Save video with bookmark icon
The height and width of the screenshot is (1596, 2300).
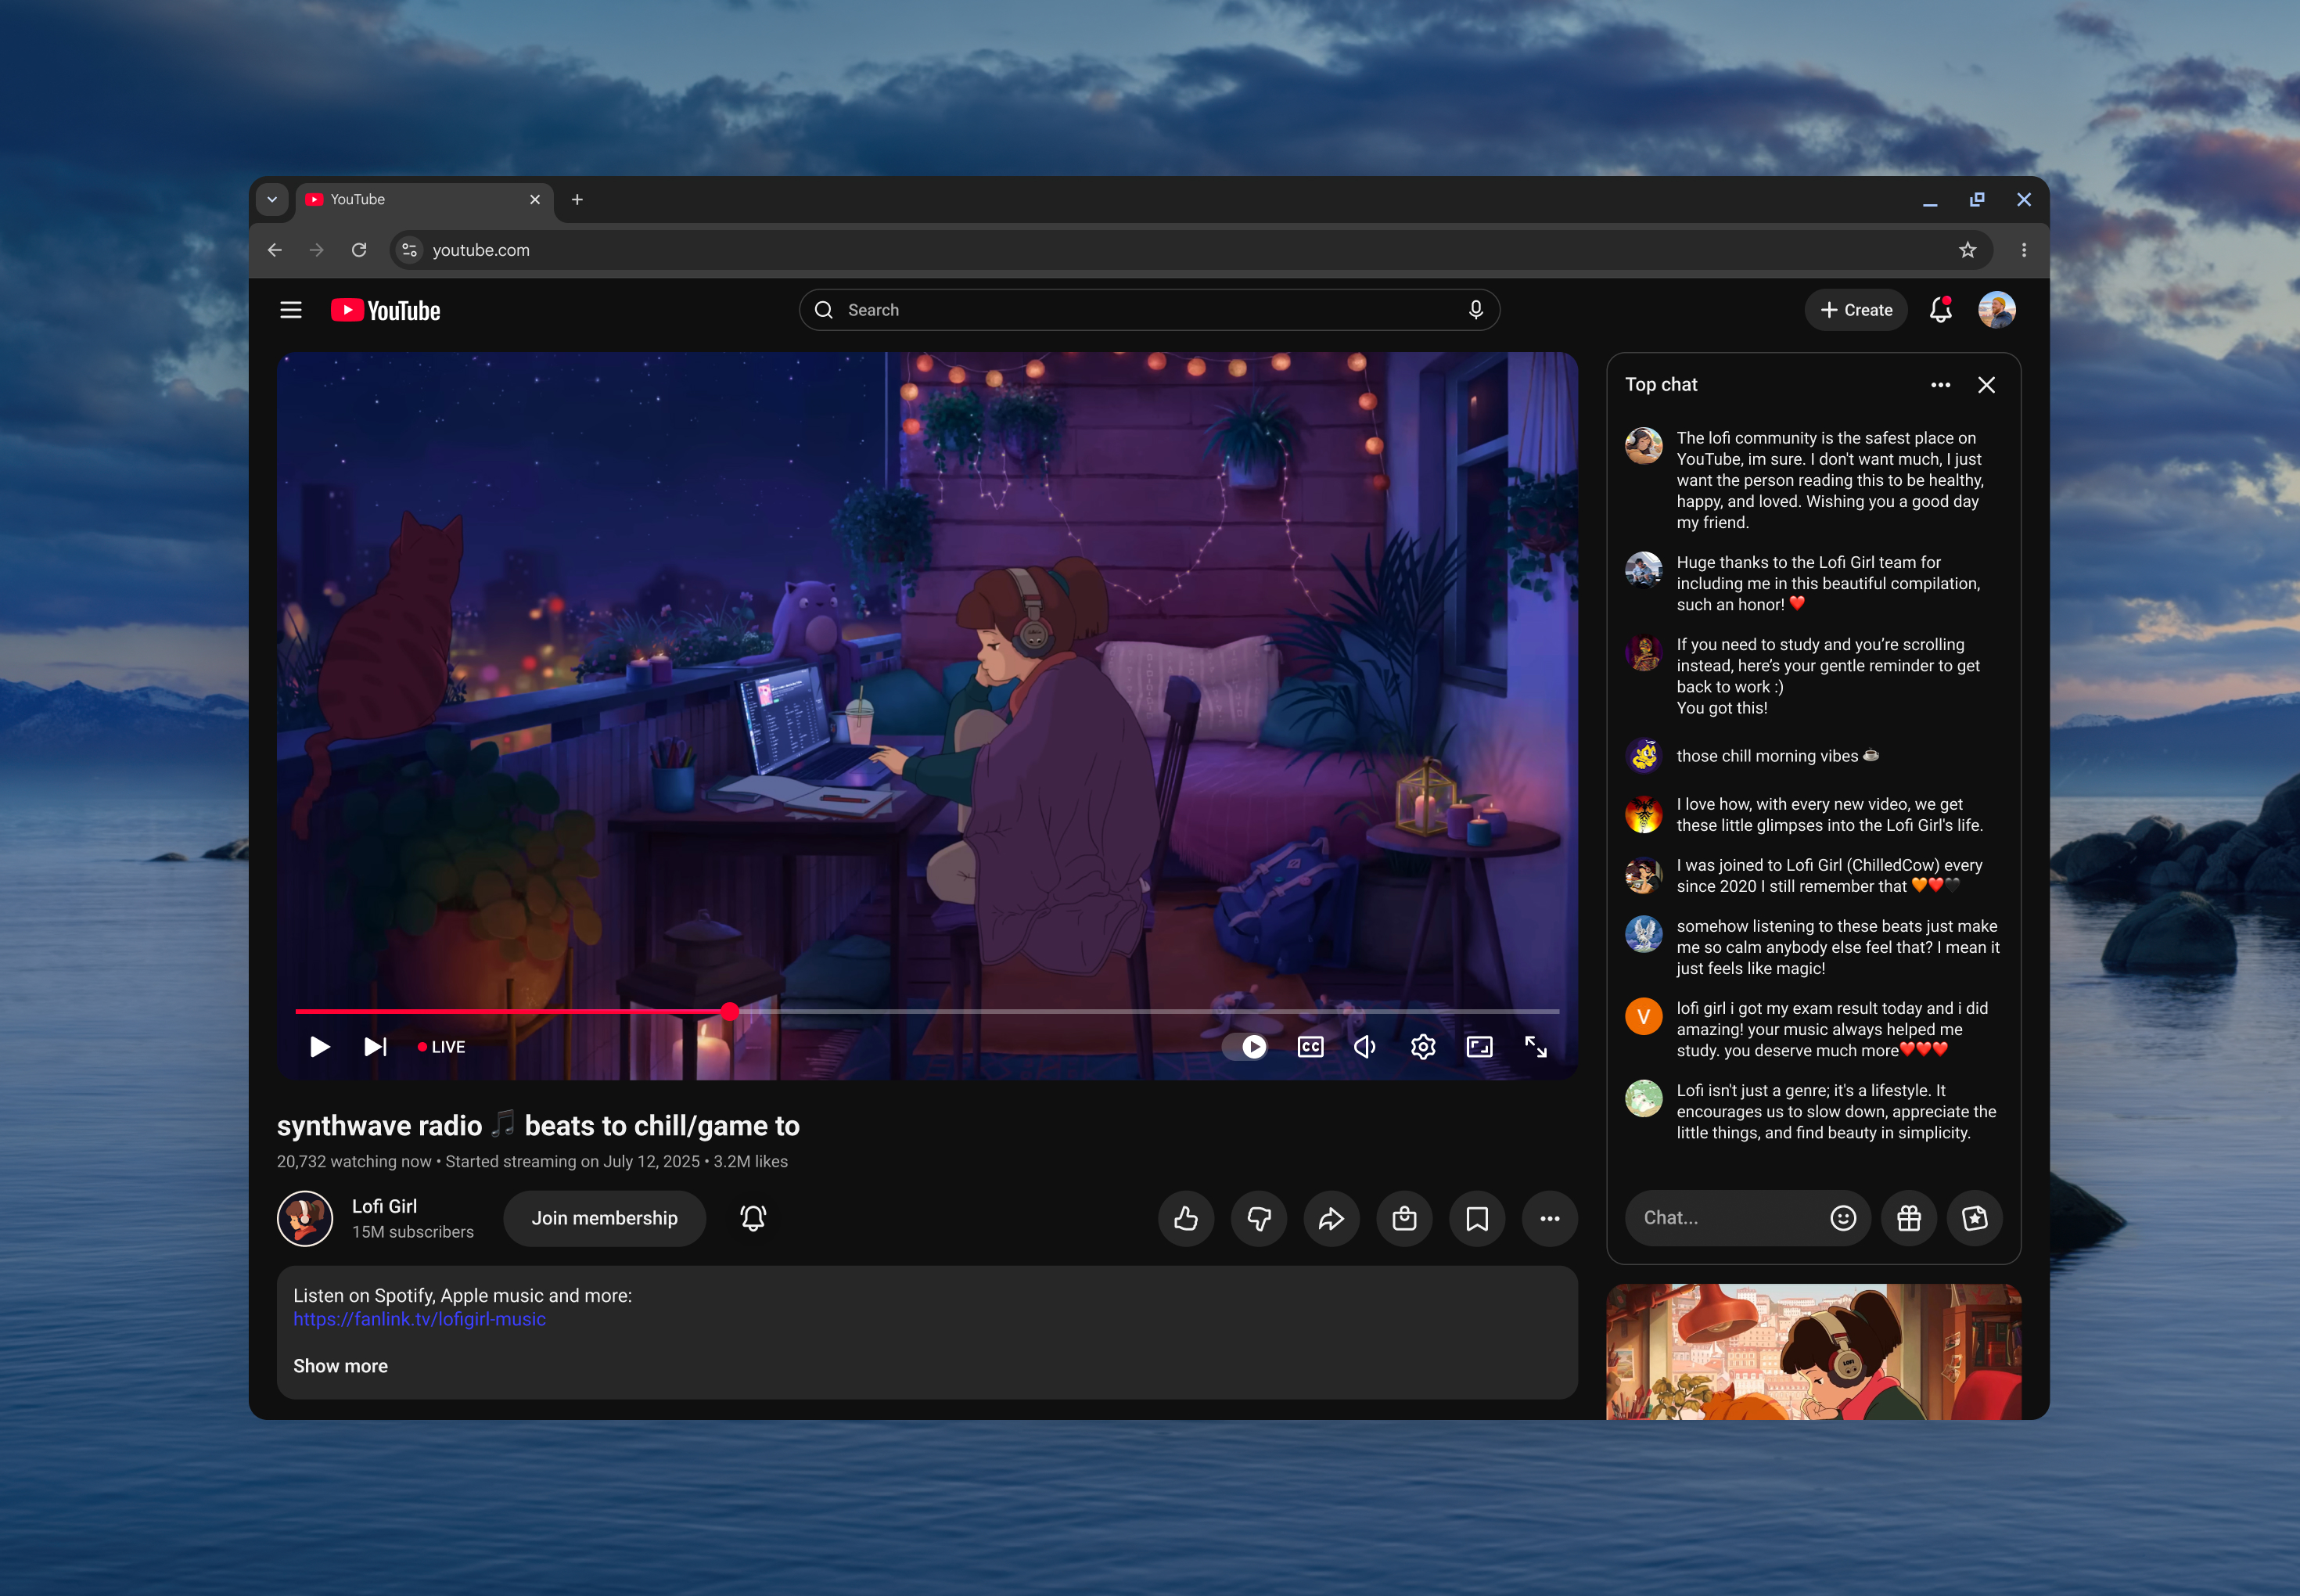pos(1477,1218)
